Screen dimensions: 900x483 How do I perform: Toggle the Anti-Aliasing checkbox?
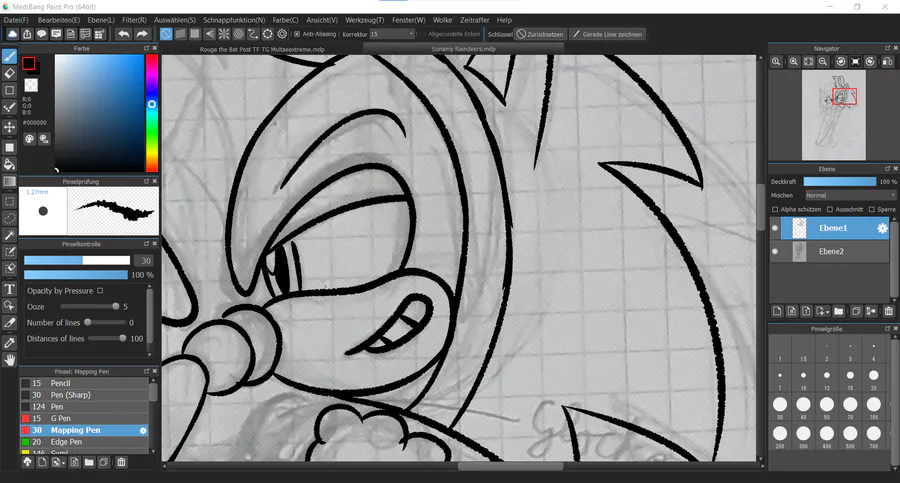click(297, 34)
